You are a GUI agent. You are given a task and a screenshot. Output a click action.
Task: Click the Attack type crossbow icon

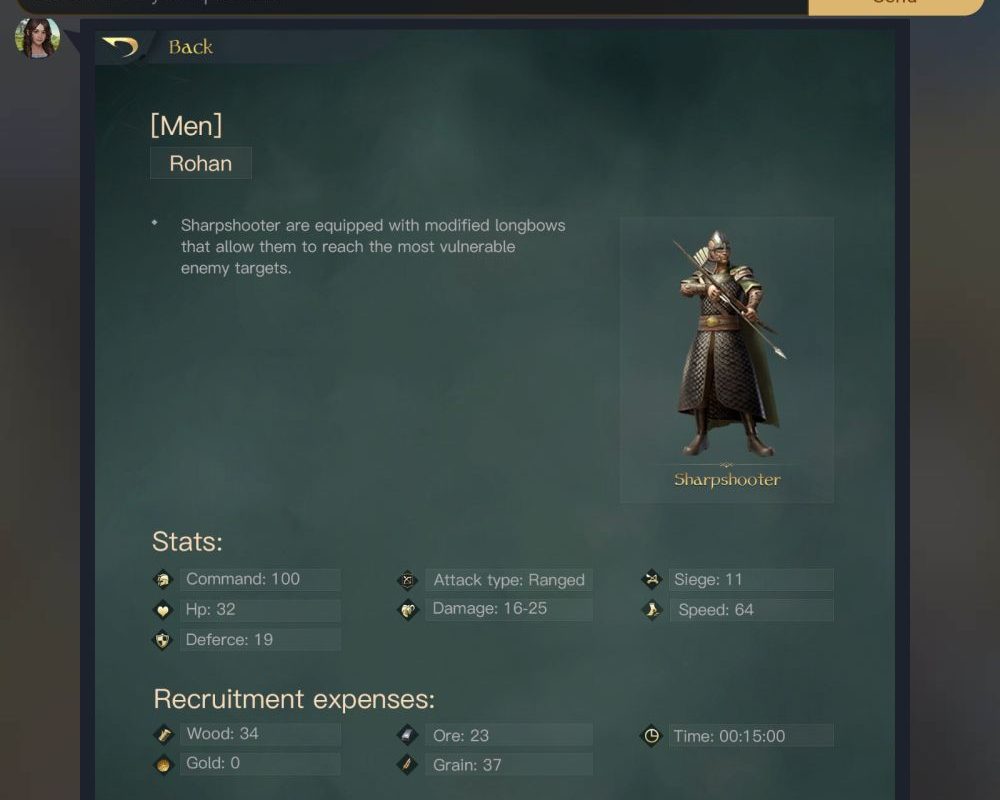[x=408, y=580]
